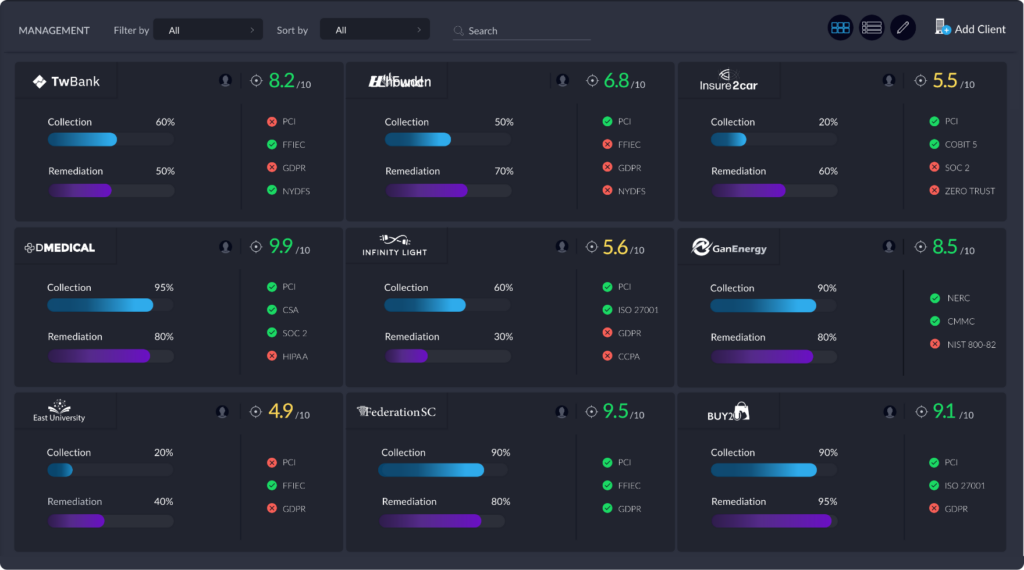Click the target icon beside BUY2 score 9.1
1024x570 pixels.
coord(921,411)
